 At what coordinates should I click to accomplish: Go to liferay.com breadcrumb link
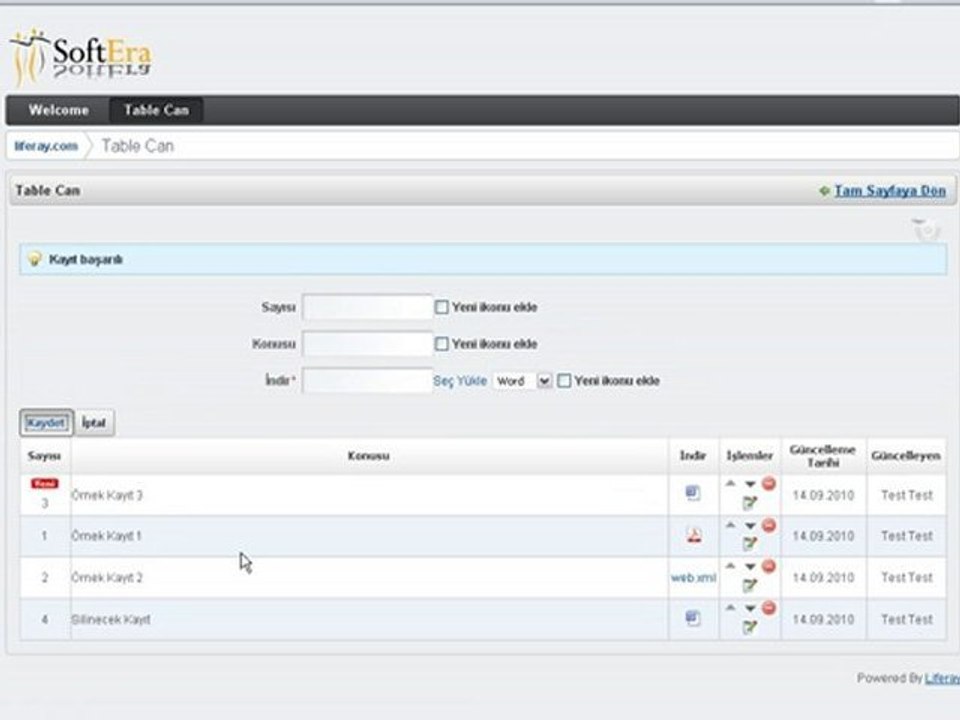46,146
